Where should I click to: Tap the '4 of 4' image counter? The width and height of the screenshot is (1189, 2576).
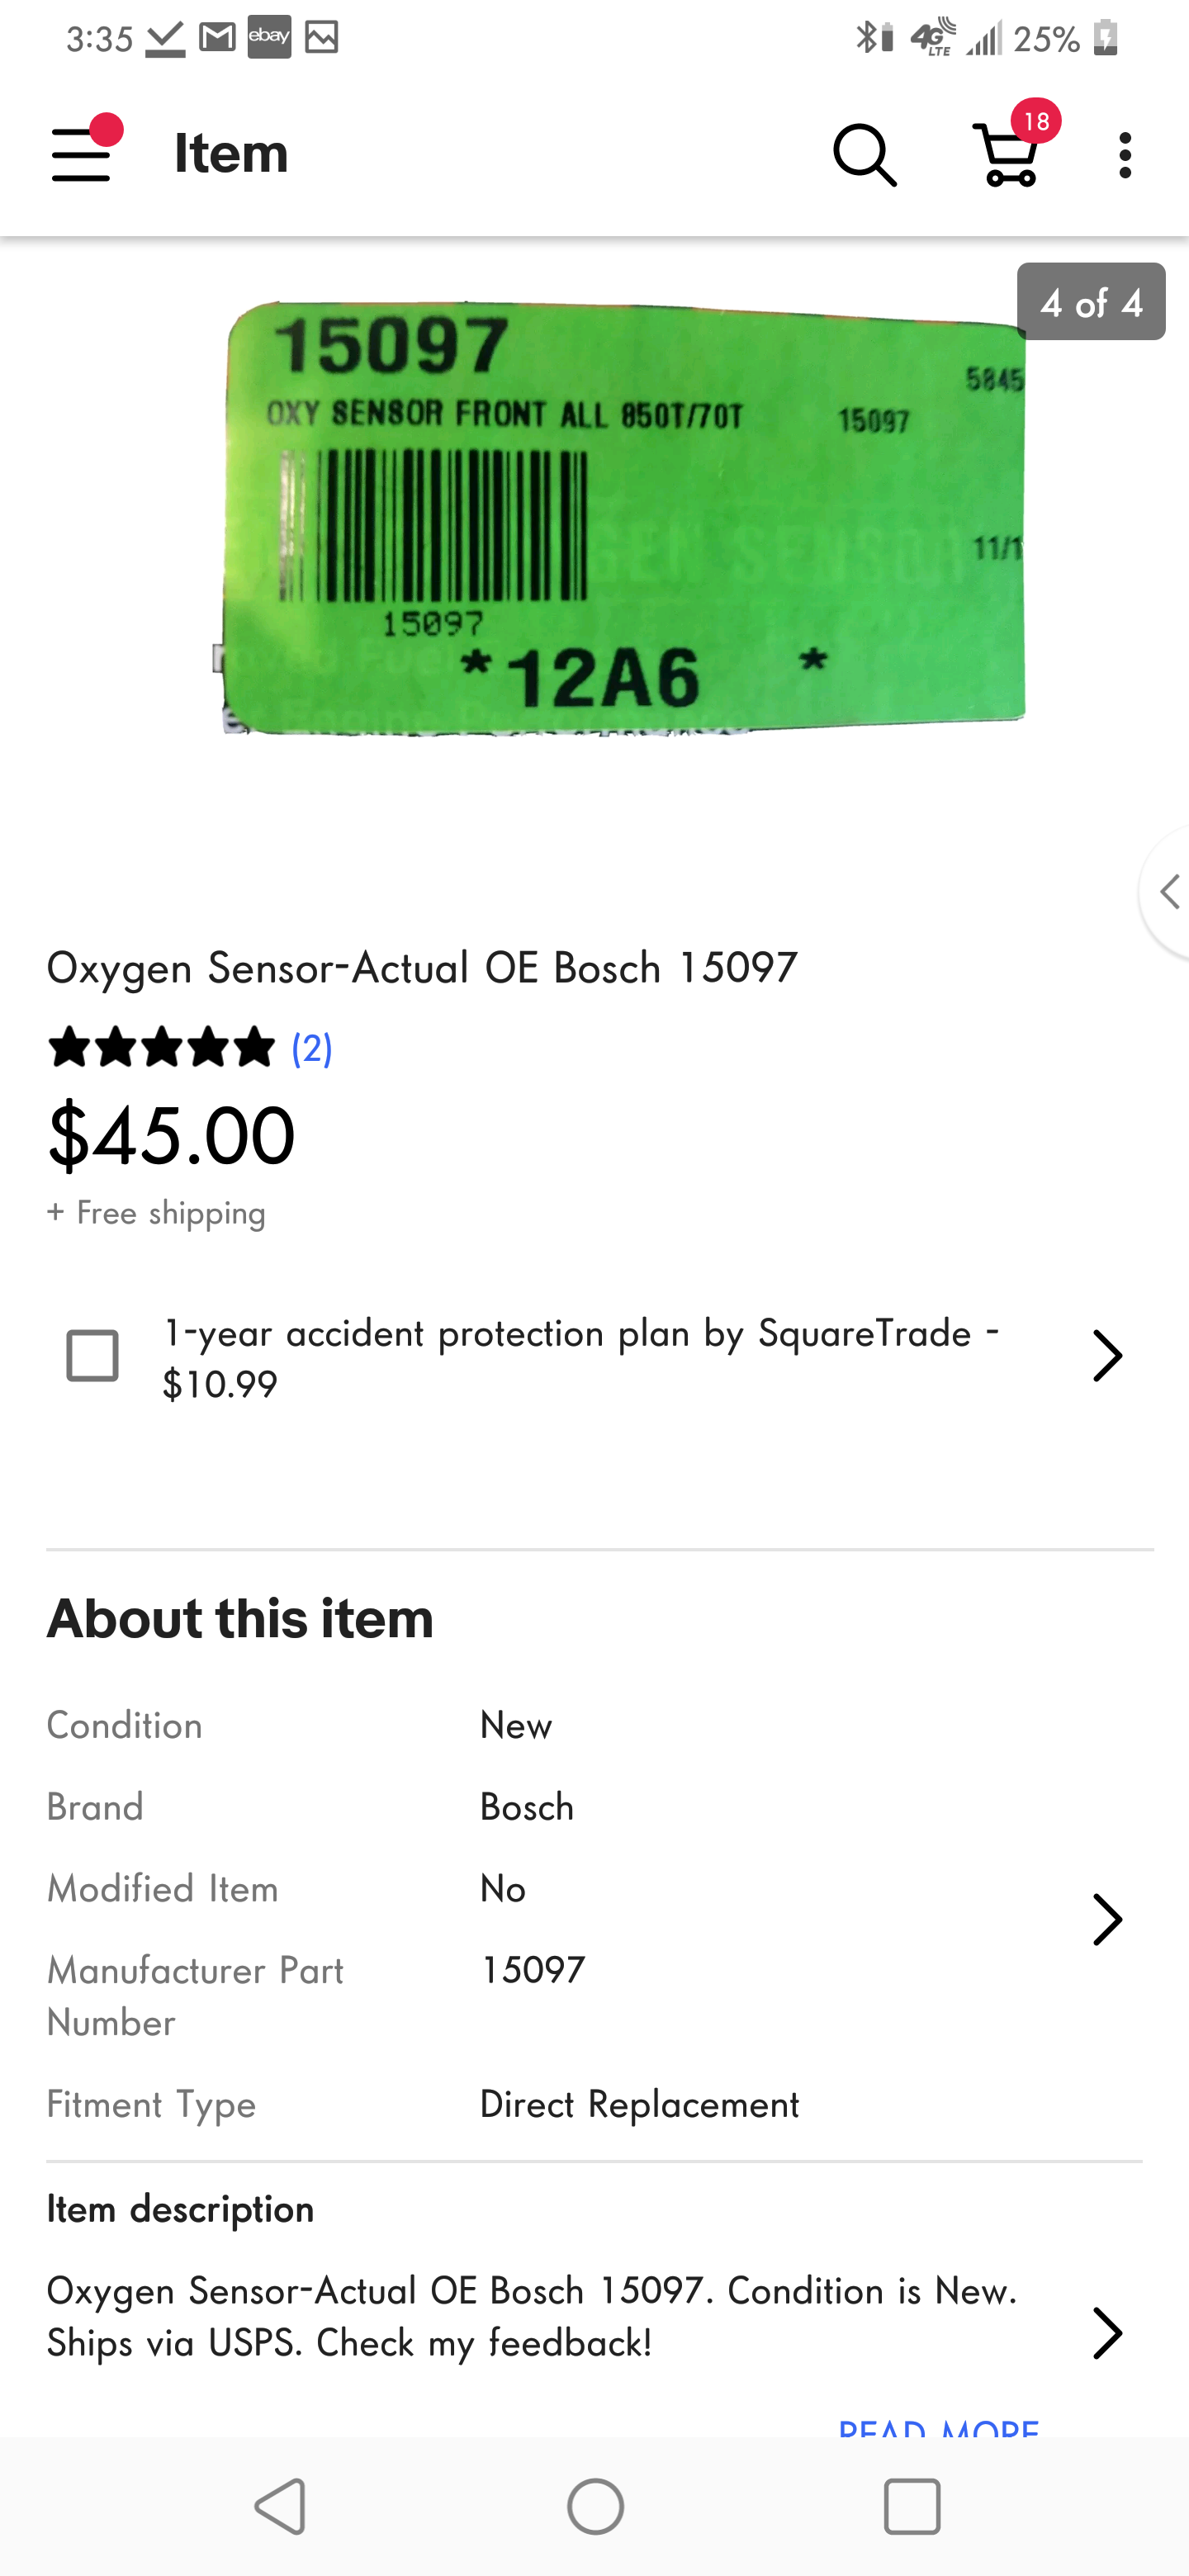pos(1090,302)
